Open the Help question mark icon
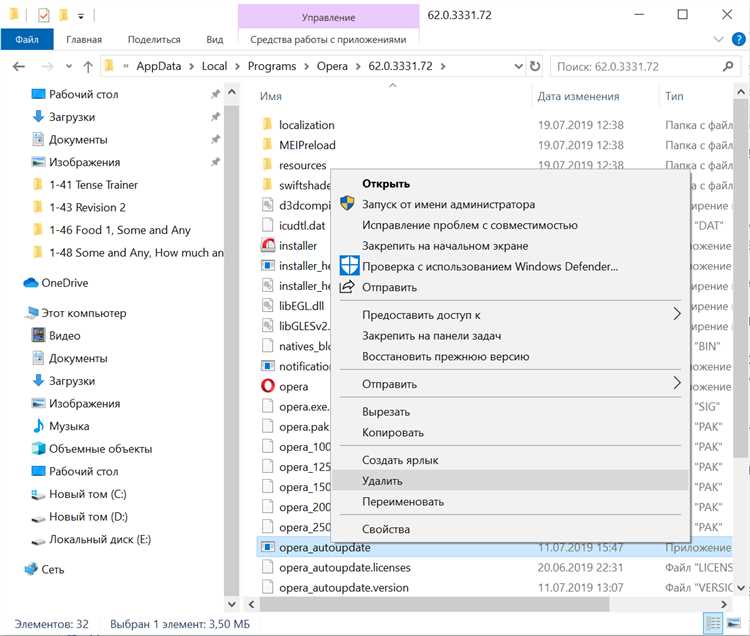The height and width of the screenshot is (636, 750). (x=739, y=39)
